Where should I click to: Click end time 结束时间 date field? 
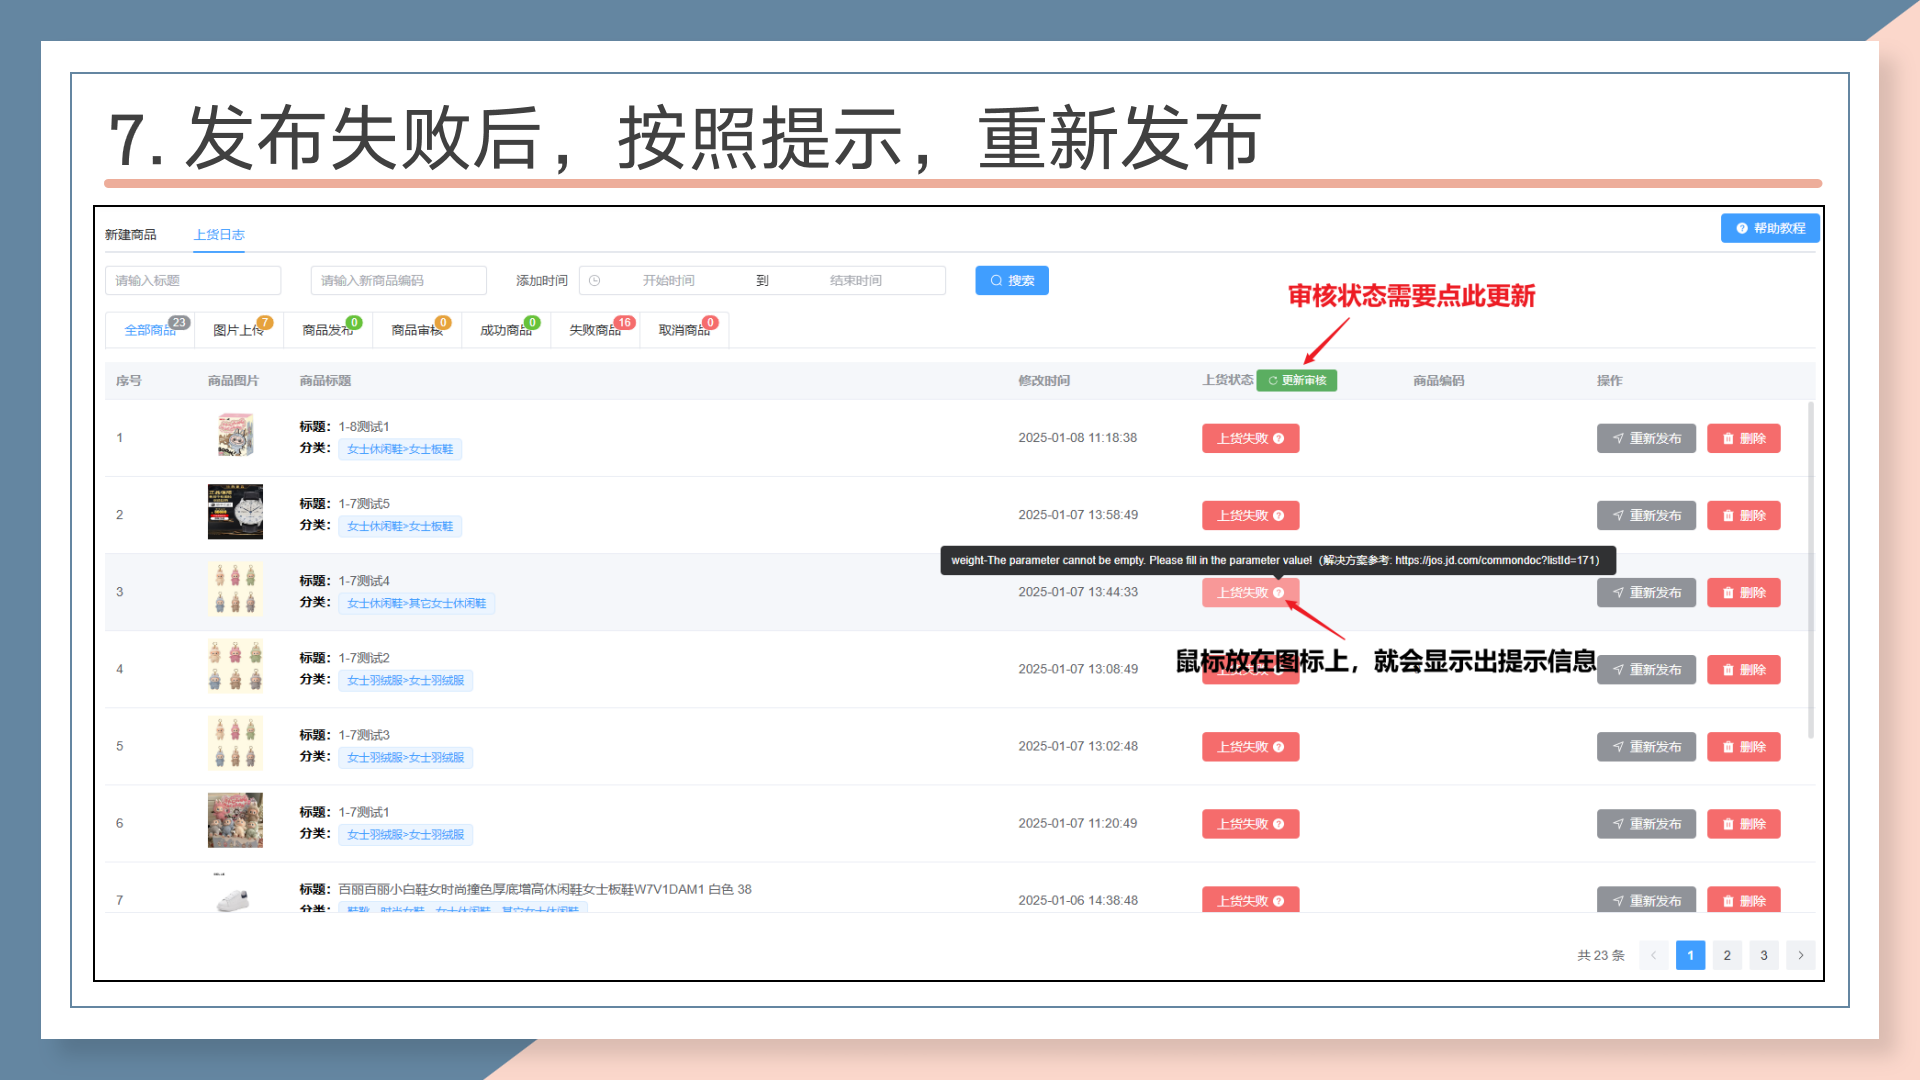[856, 281]
